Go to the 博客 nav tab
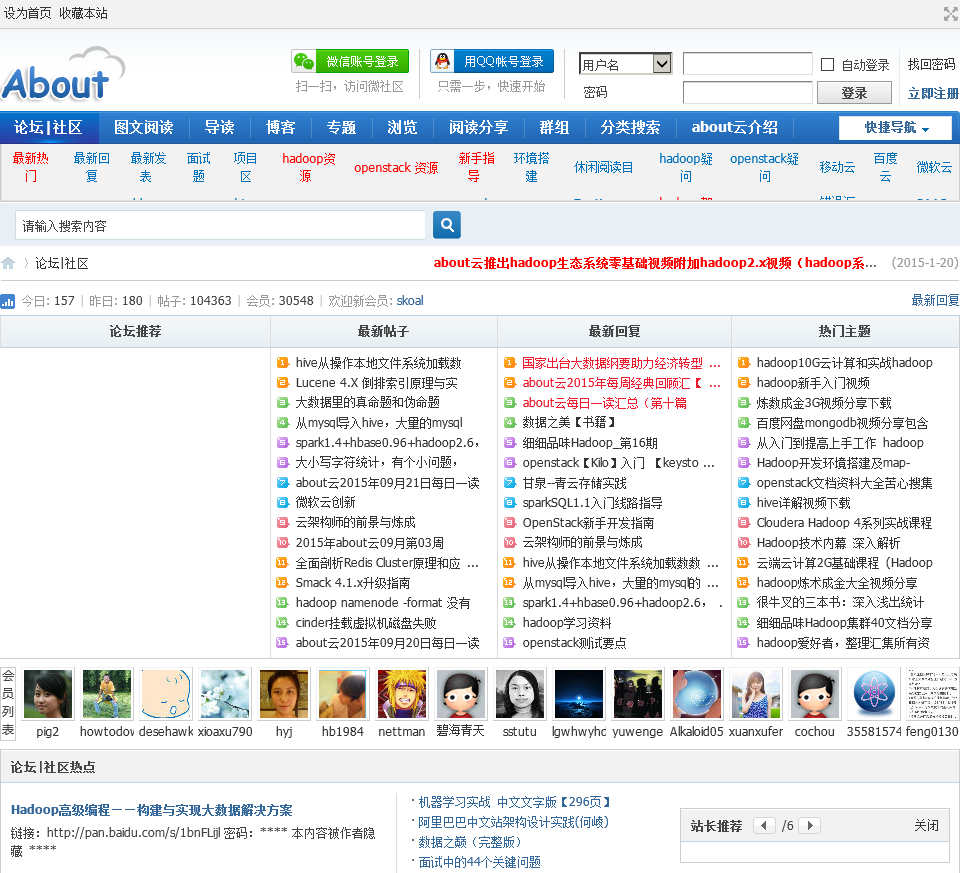The height and width of the screenshot is (873, 960). pos(280,127)
